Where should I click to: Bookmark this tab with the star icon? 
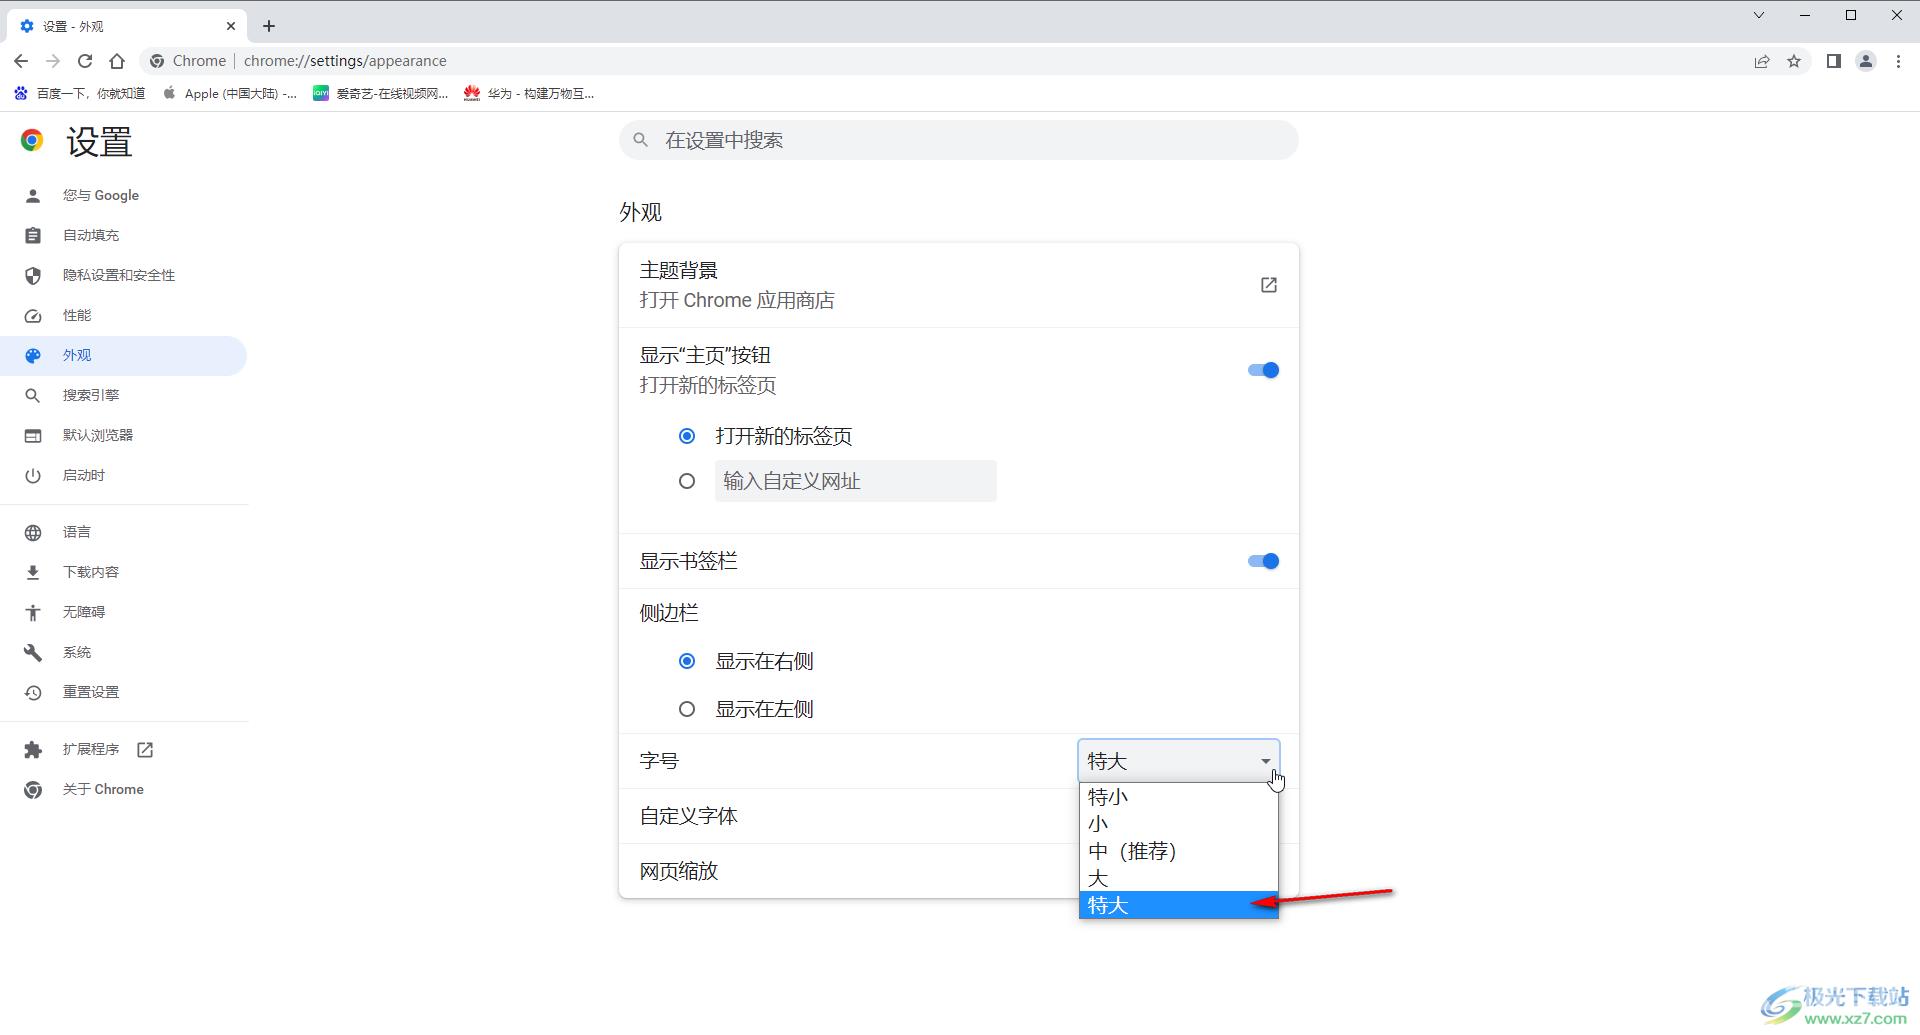[1794, 61]
